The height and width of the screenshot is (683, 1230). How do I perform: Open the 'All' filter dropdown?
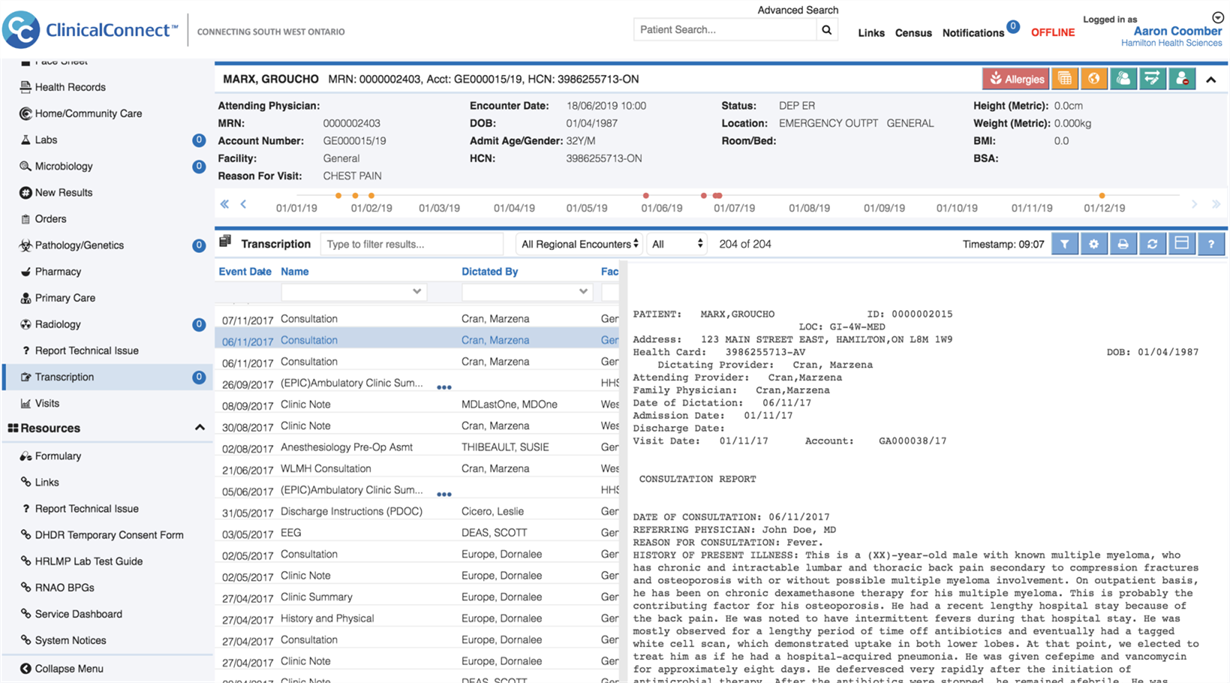tap(677, 244)
